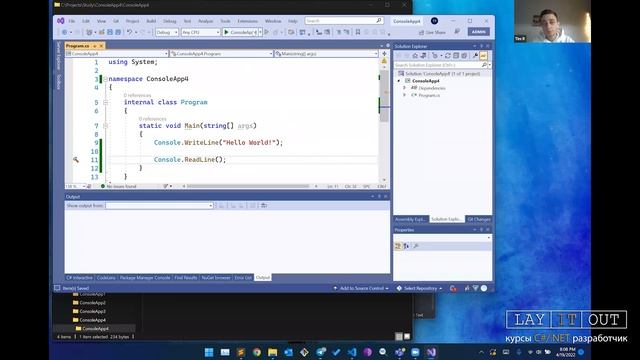
Task: Click the Visual Studio logo icon
Action: point(60,21)
